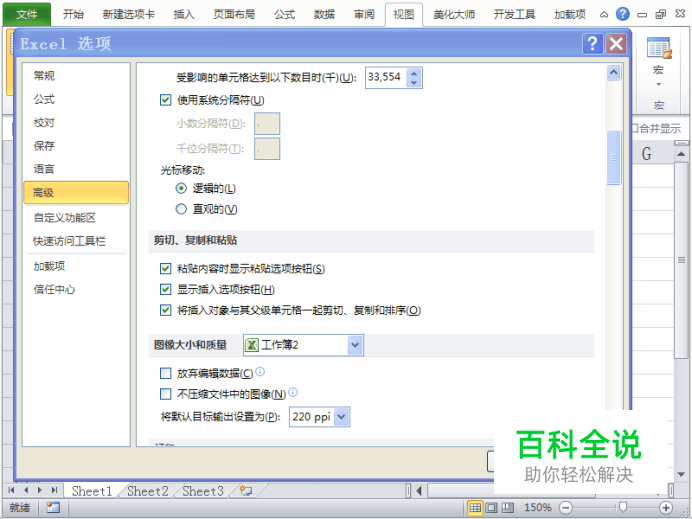Click horizontal scrollbar left arrow
The height and width of the screenshot is (519, 692).
(x=419, y=490)
